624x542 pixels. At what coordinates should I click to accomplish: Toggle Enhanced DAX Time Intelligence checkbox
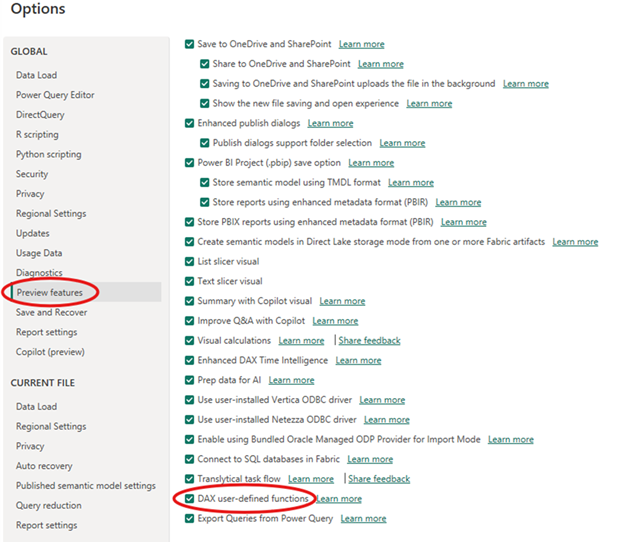click(189, 360)
